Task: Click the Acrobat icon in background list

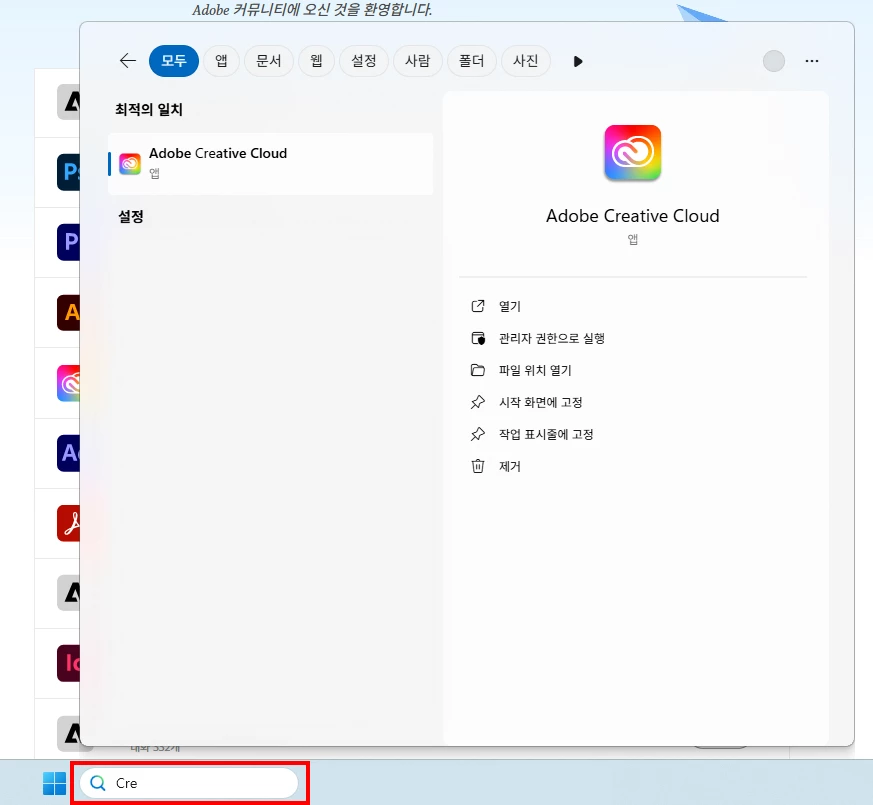Action: pyautogui.click(x=68, y=523)
